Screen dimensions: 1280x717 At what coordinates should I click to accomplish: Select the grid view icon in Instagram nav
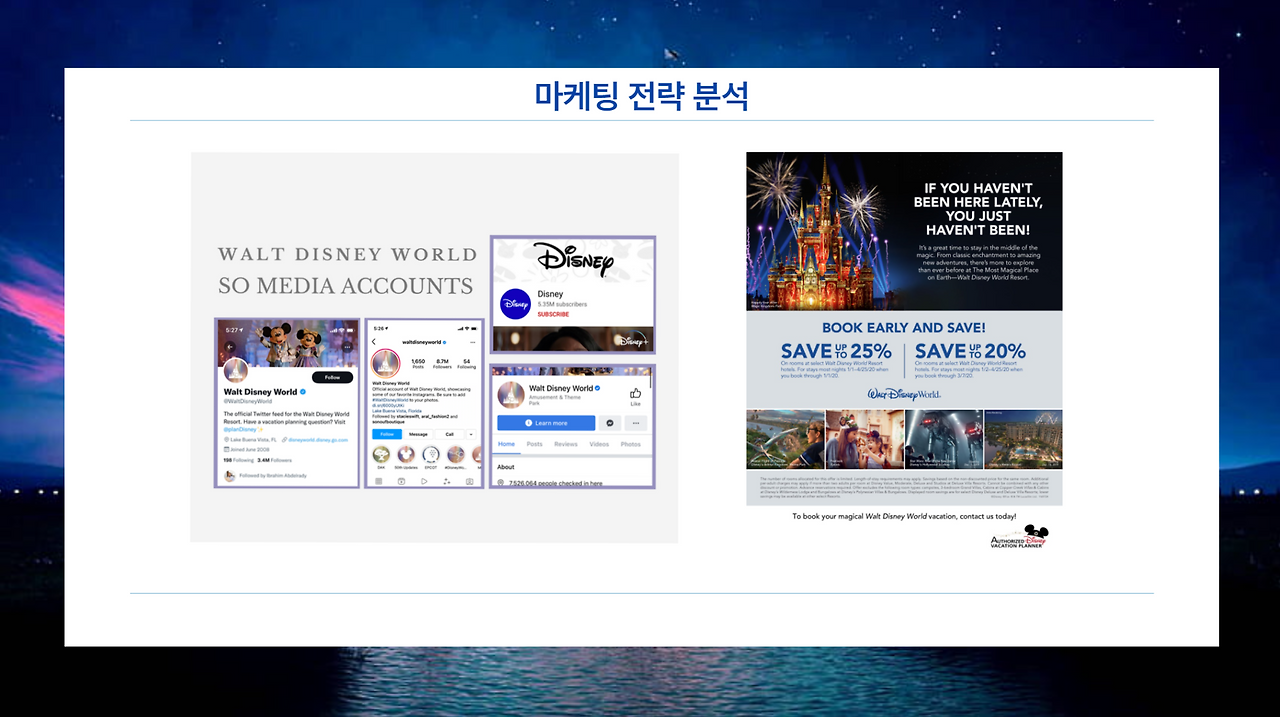point(378,480)
